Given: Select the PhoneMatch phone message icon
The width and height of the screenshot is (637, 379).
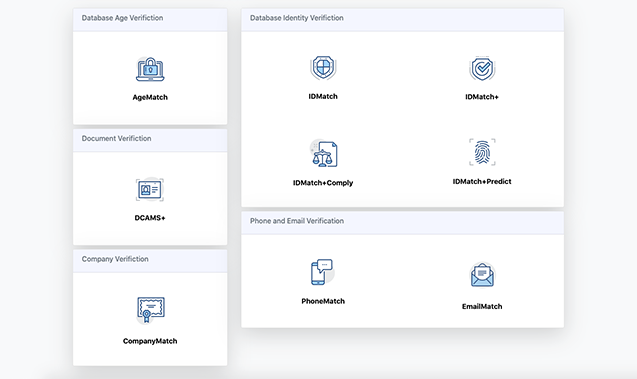Looking at the screenshot, I should 323,272.
